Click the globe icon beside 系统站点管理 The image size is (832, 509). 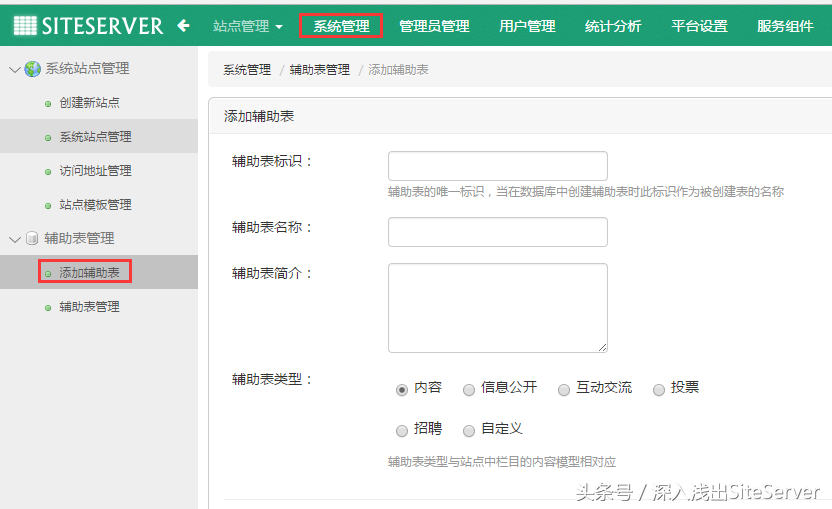click(x=32, y=69)
